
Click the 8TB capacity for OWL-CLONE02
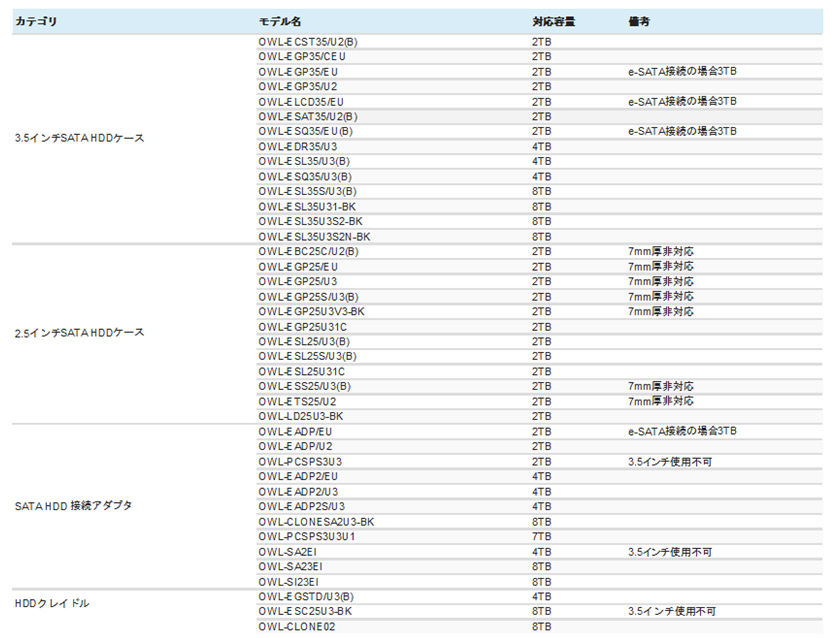(x=542, y=627)
